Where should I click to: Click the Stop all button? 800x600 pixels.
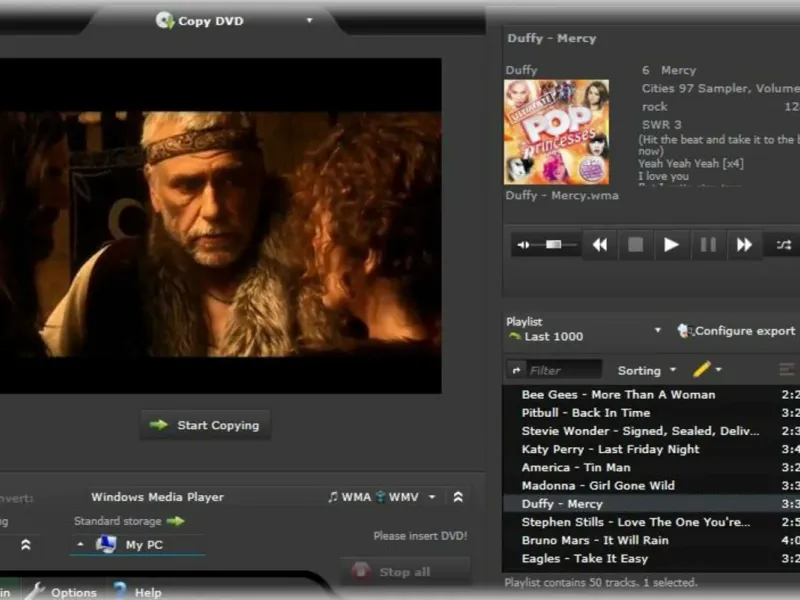tap(405, 572)
